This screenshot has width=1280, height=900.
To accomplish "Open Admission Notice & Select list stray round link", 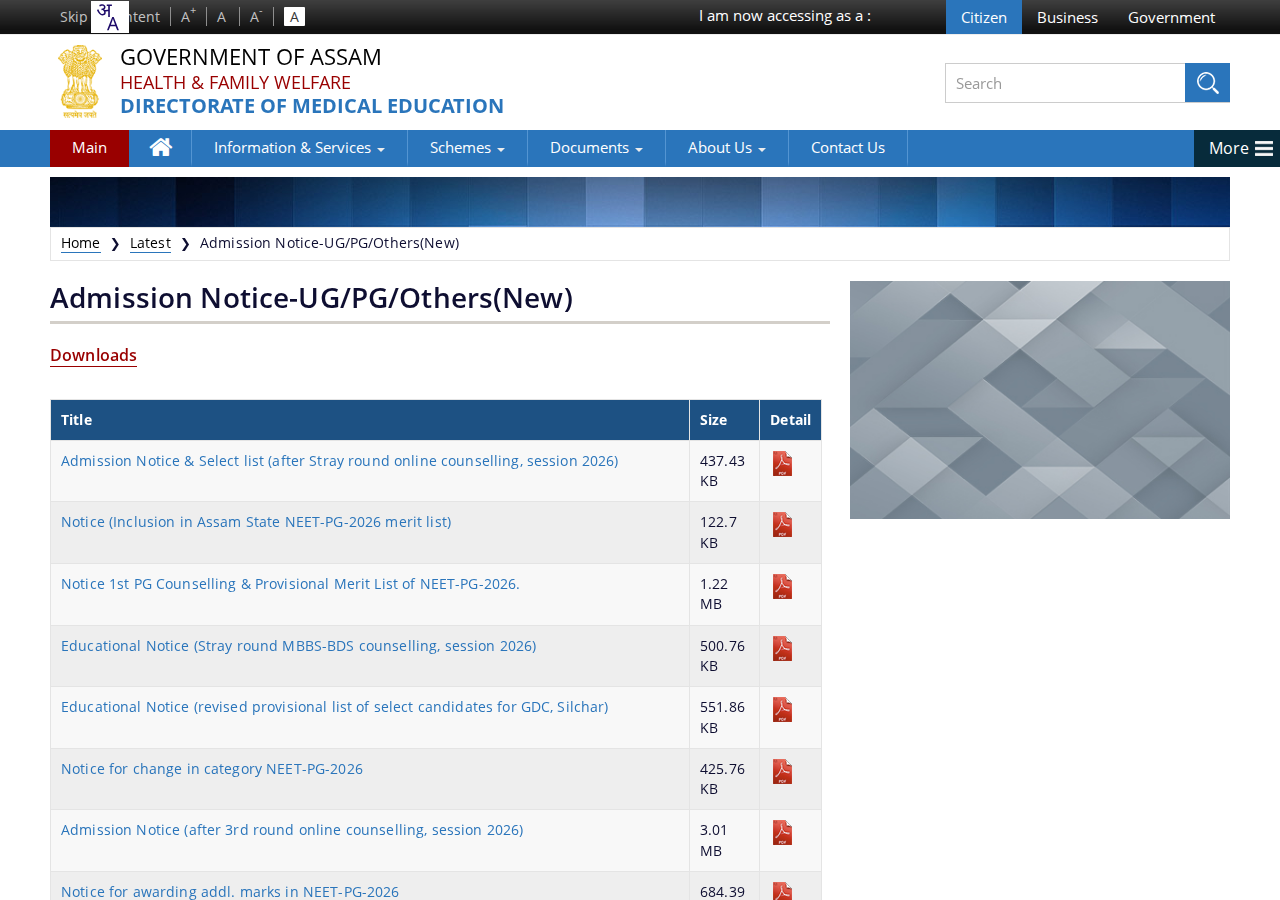I will [339, 461].
